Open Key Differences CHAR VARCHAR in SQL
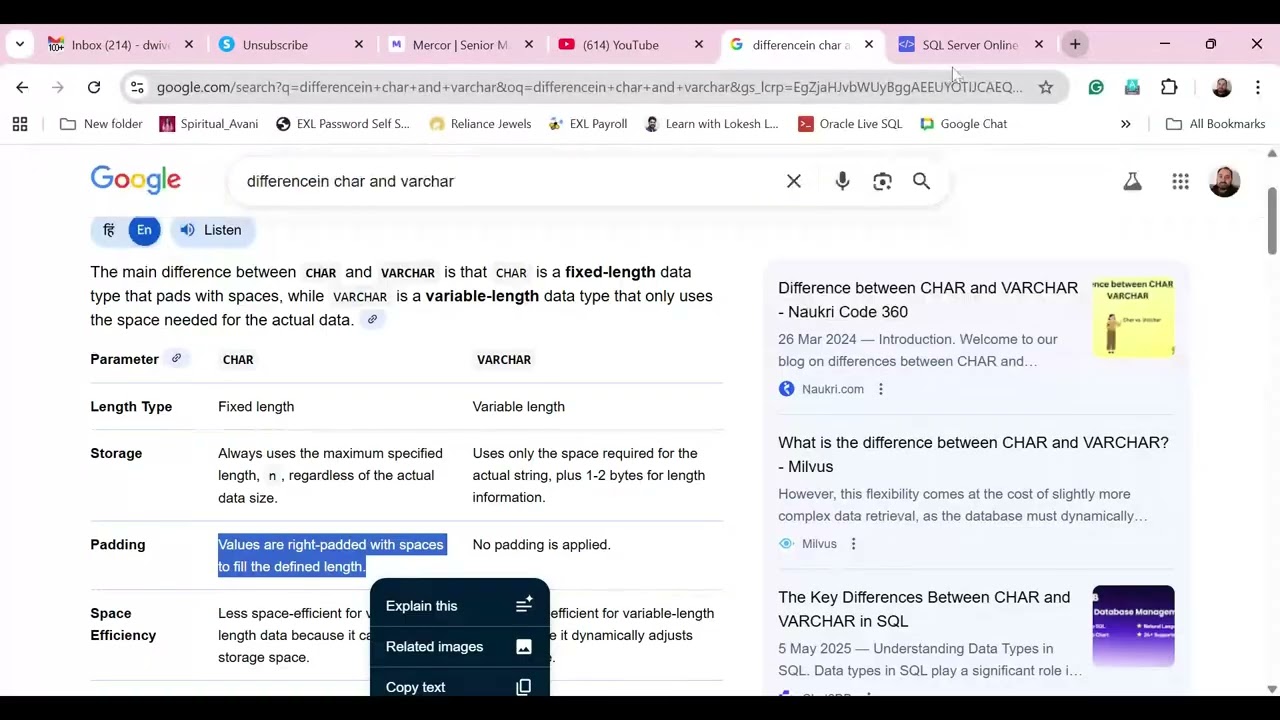Screen dimensions: 1280x720 pos(924,609)
